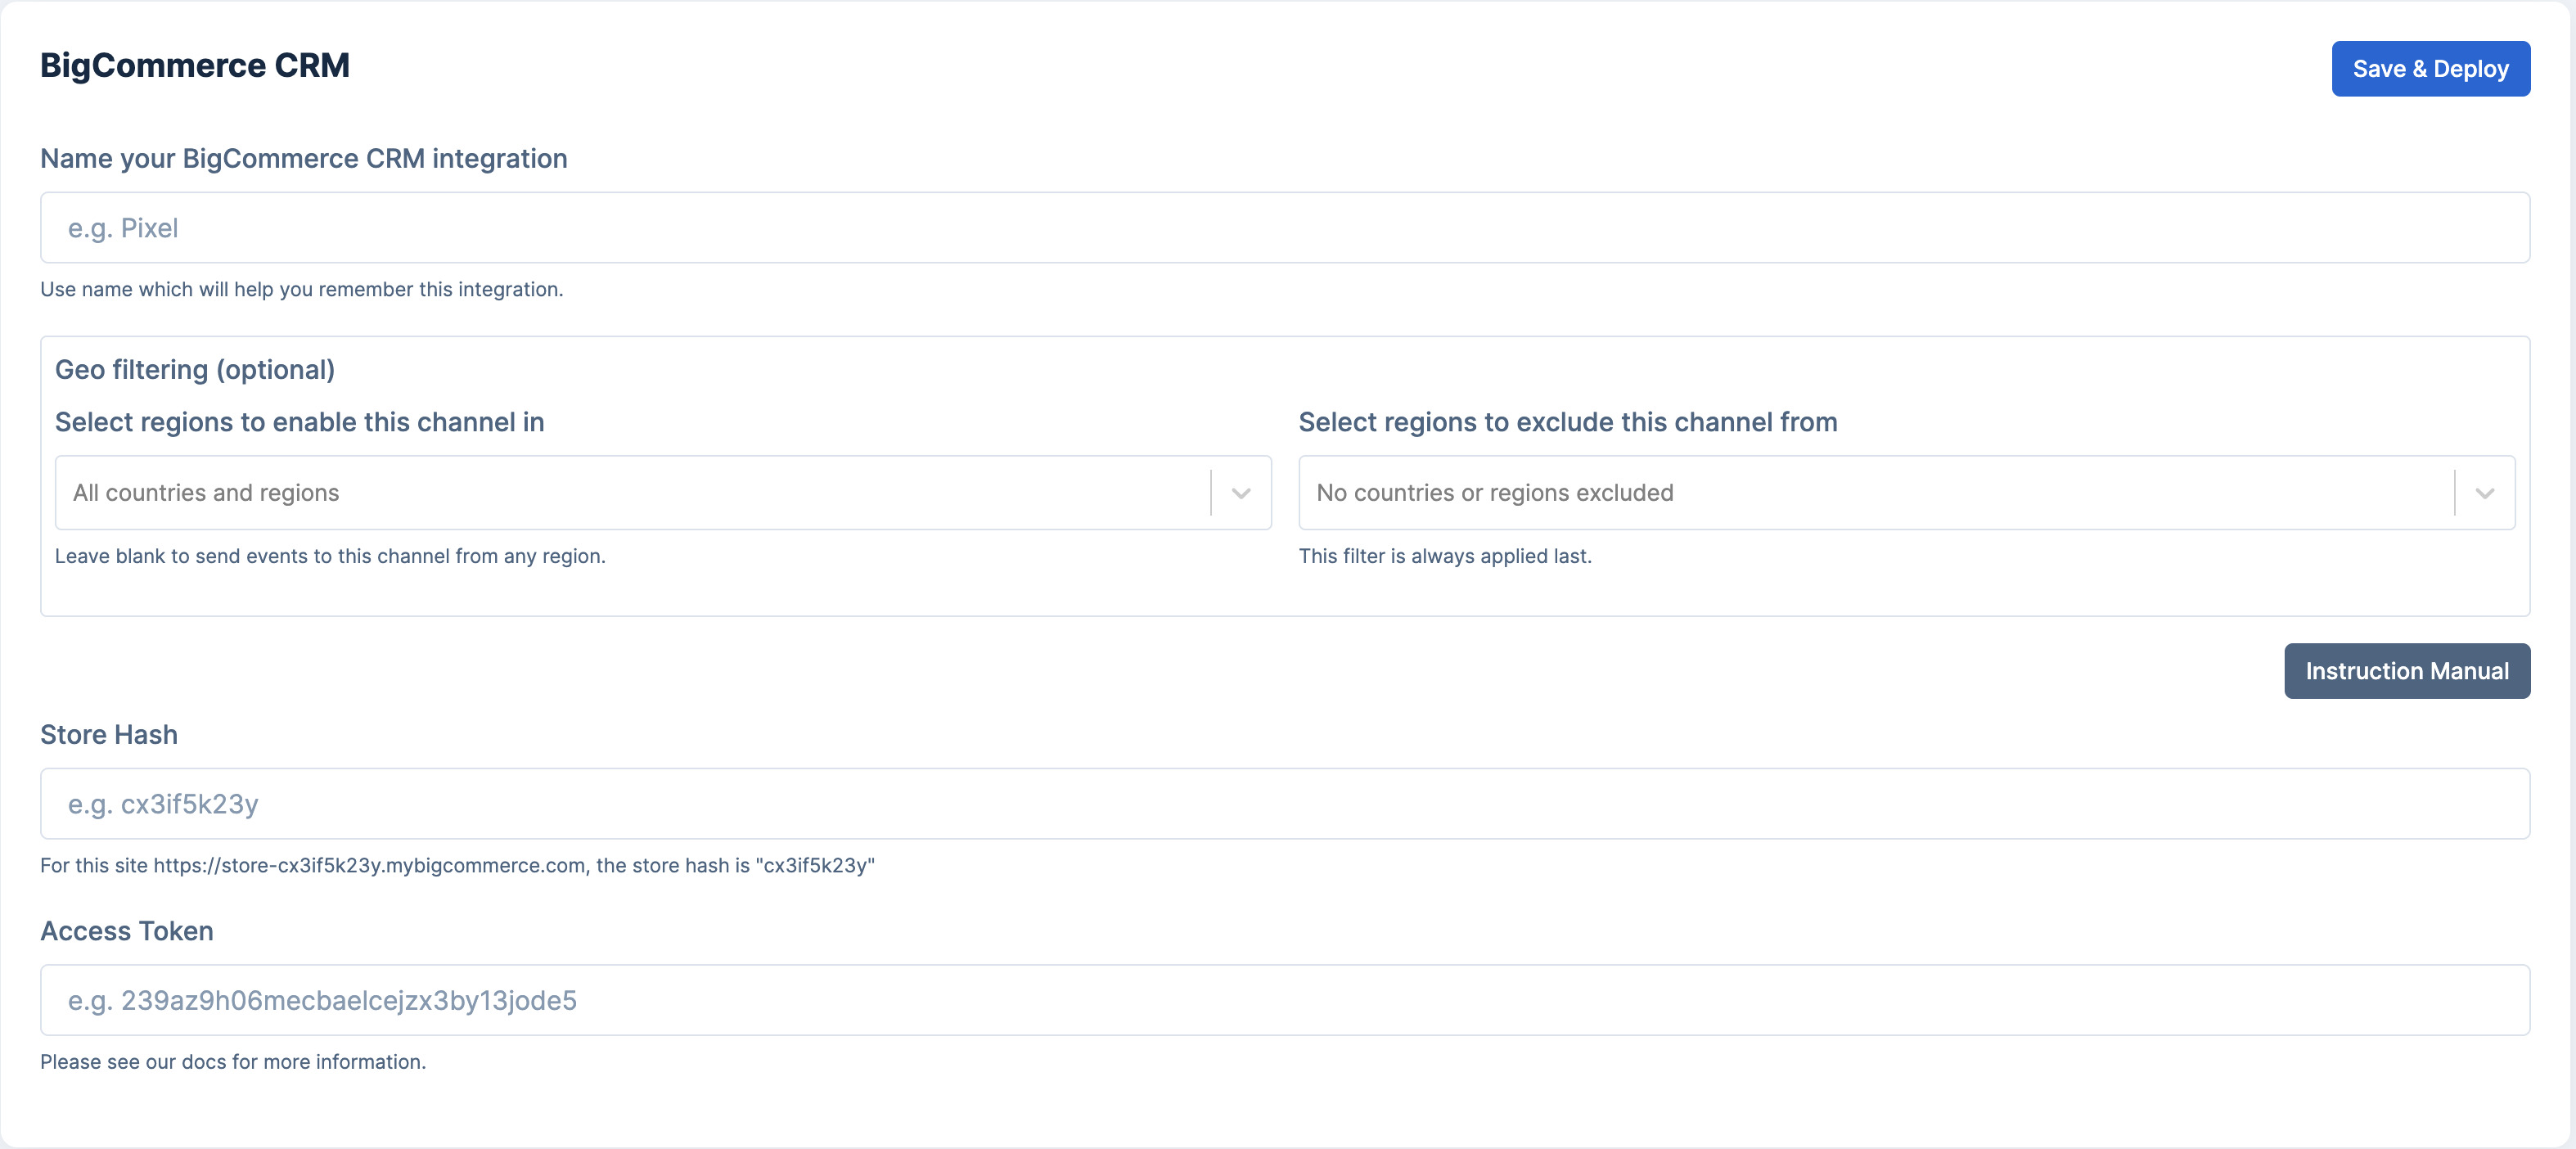Click the Save & Deploy button
2576x1149 pixels.
(x=2430, y=69)
